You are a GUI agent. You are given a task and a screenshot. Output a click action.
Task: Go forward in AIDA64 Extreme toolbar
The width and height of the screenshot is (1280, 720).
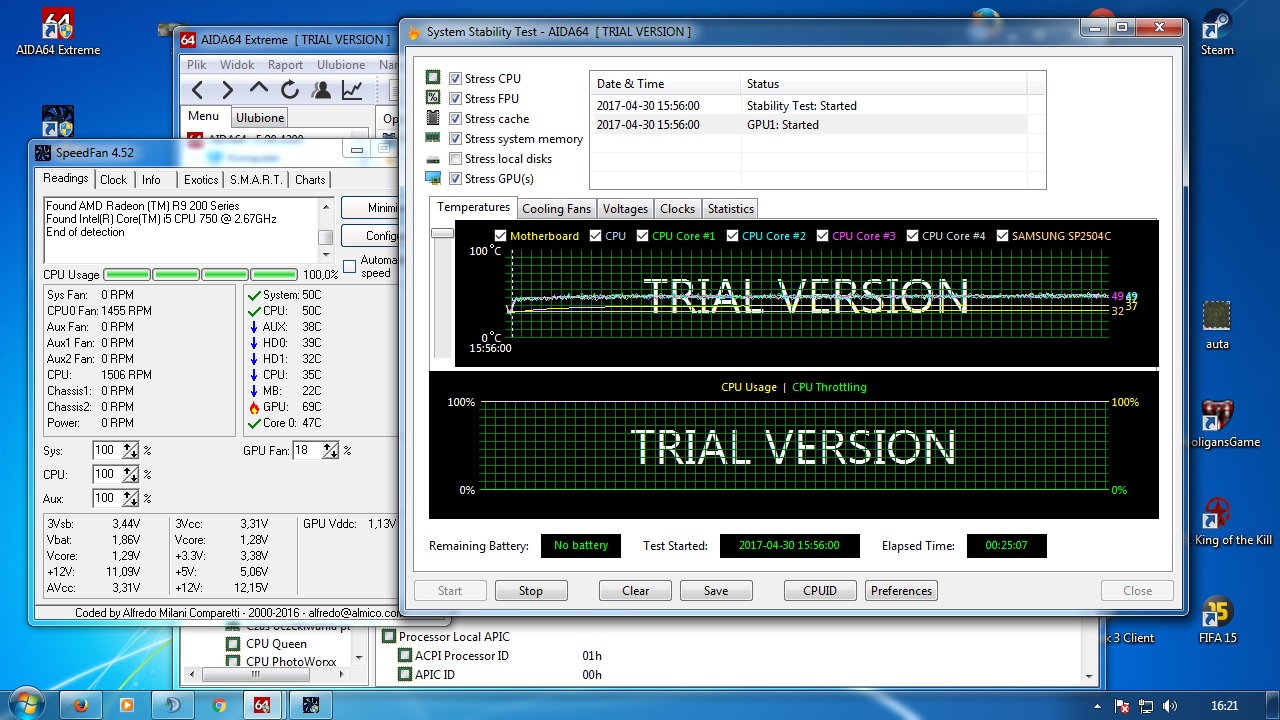227,91
